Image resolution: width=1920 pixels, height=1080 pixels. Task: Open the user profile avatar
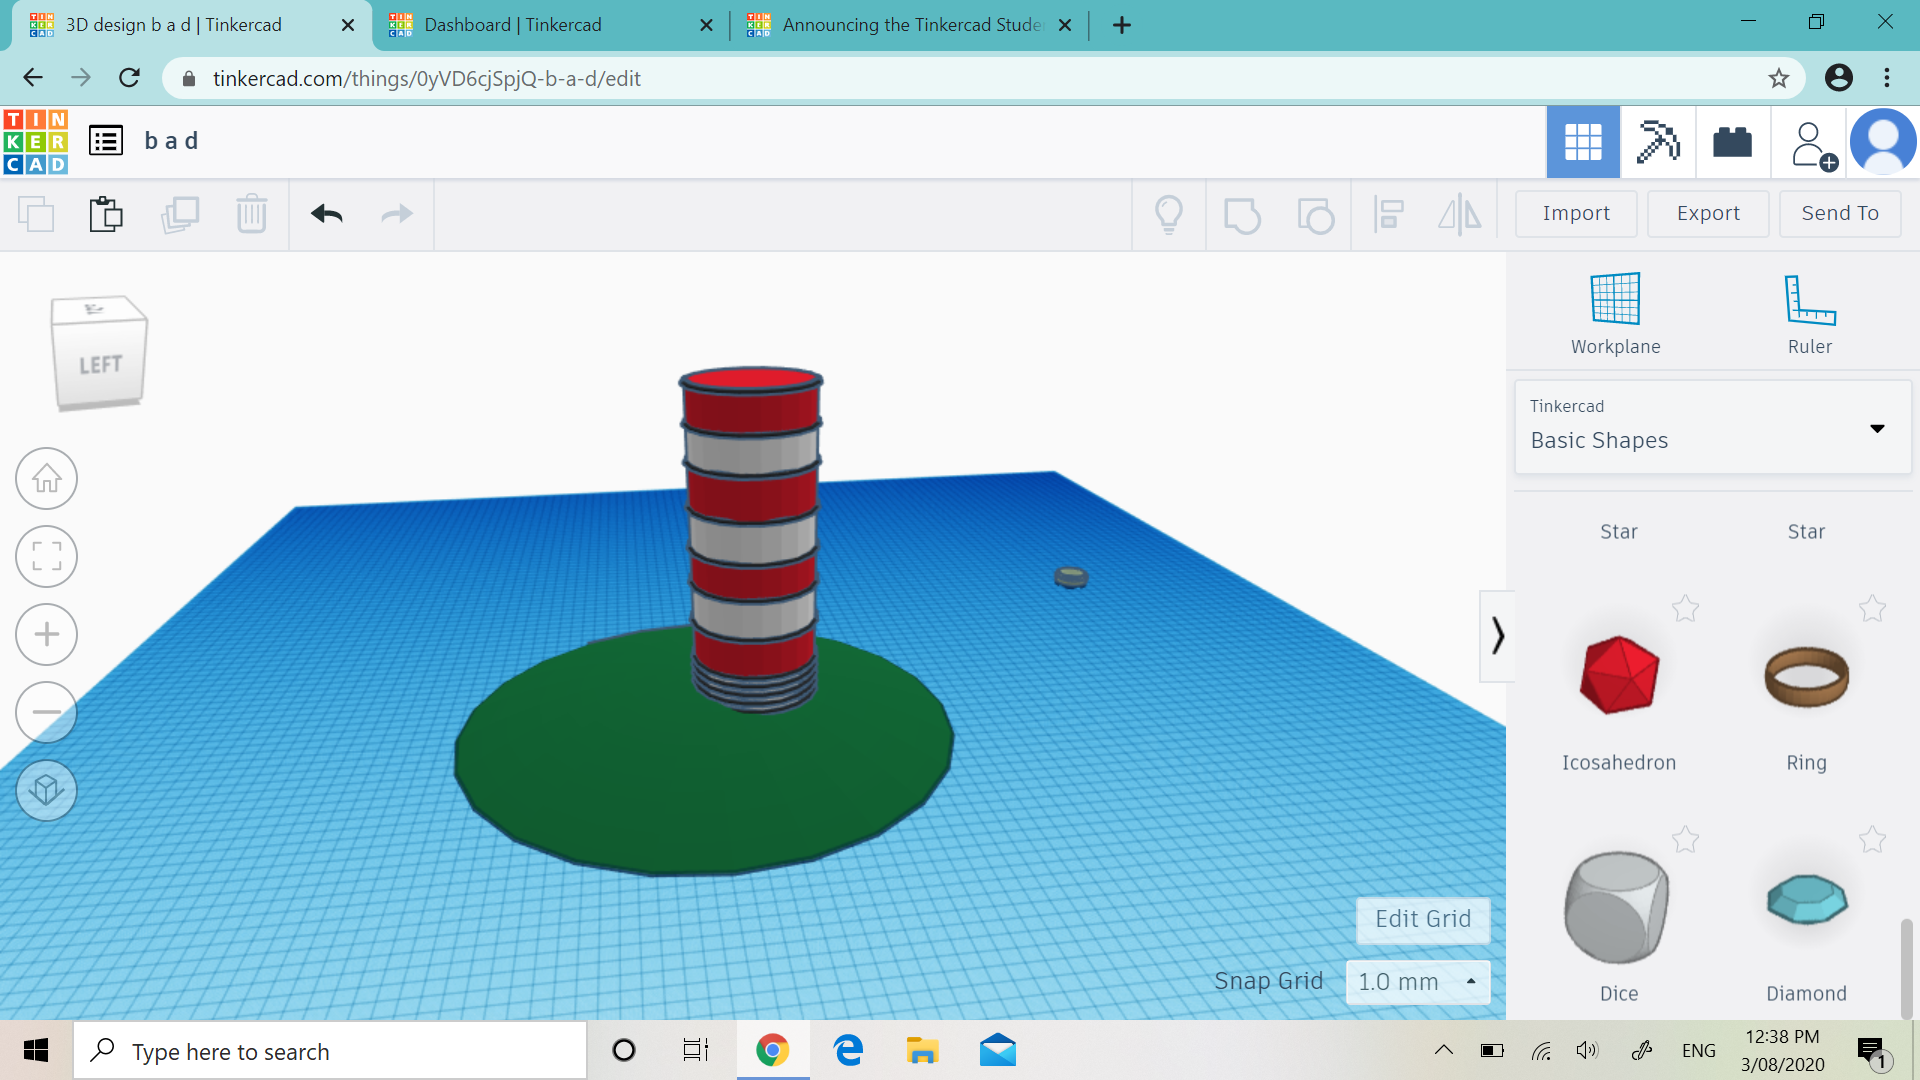(1883, 142)
